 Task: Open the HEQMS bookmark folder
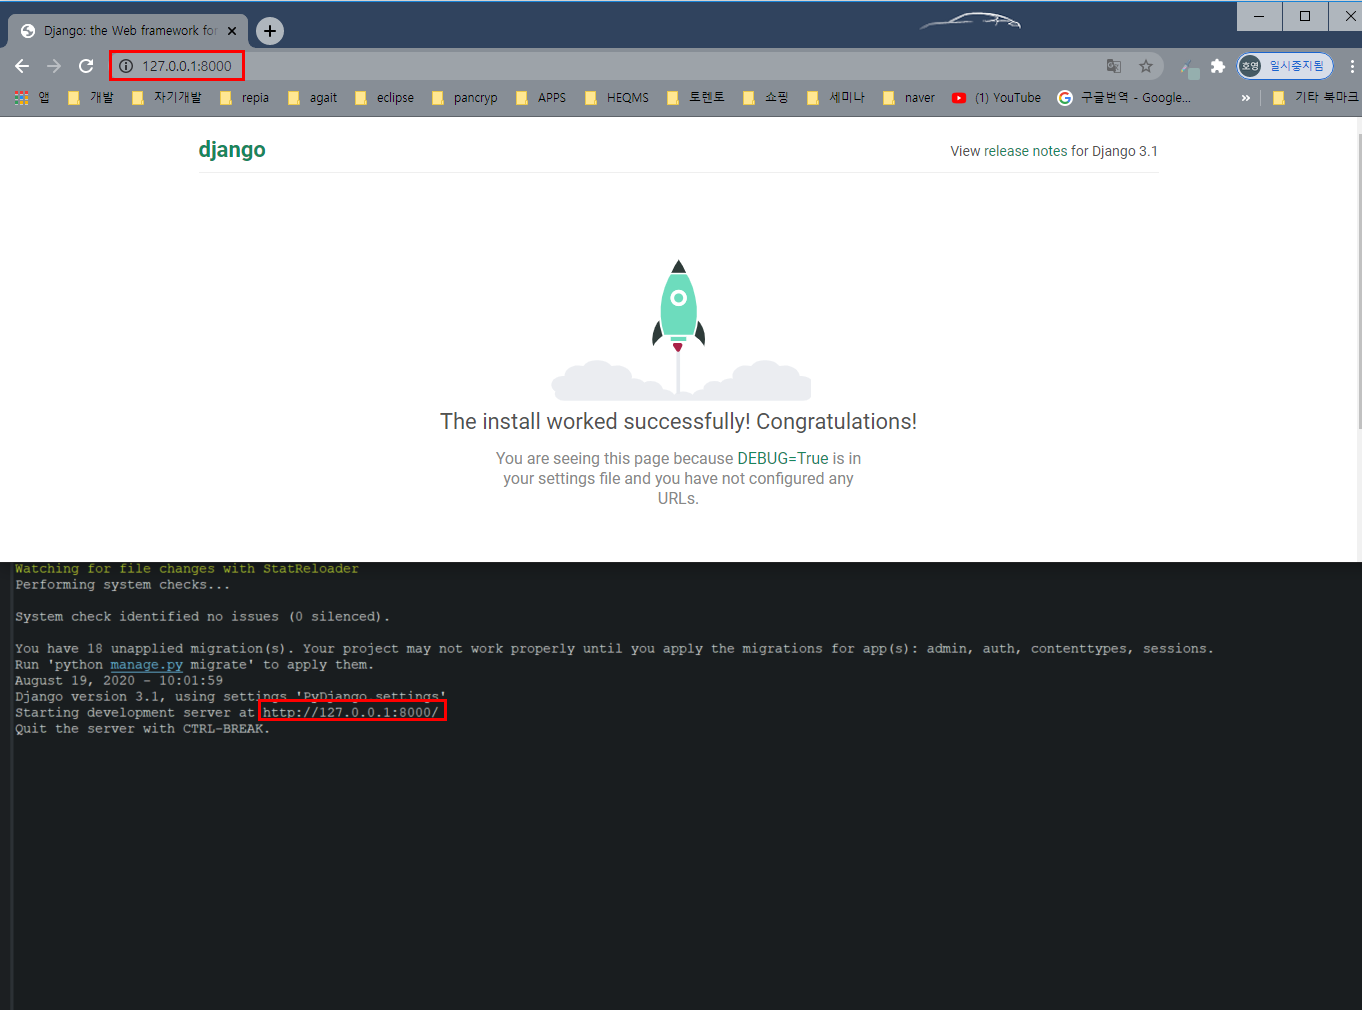point(617,98)
